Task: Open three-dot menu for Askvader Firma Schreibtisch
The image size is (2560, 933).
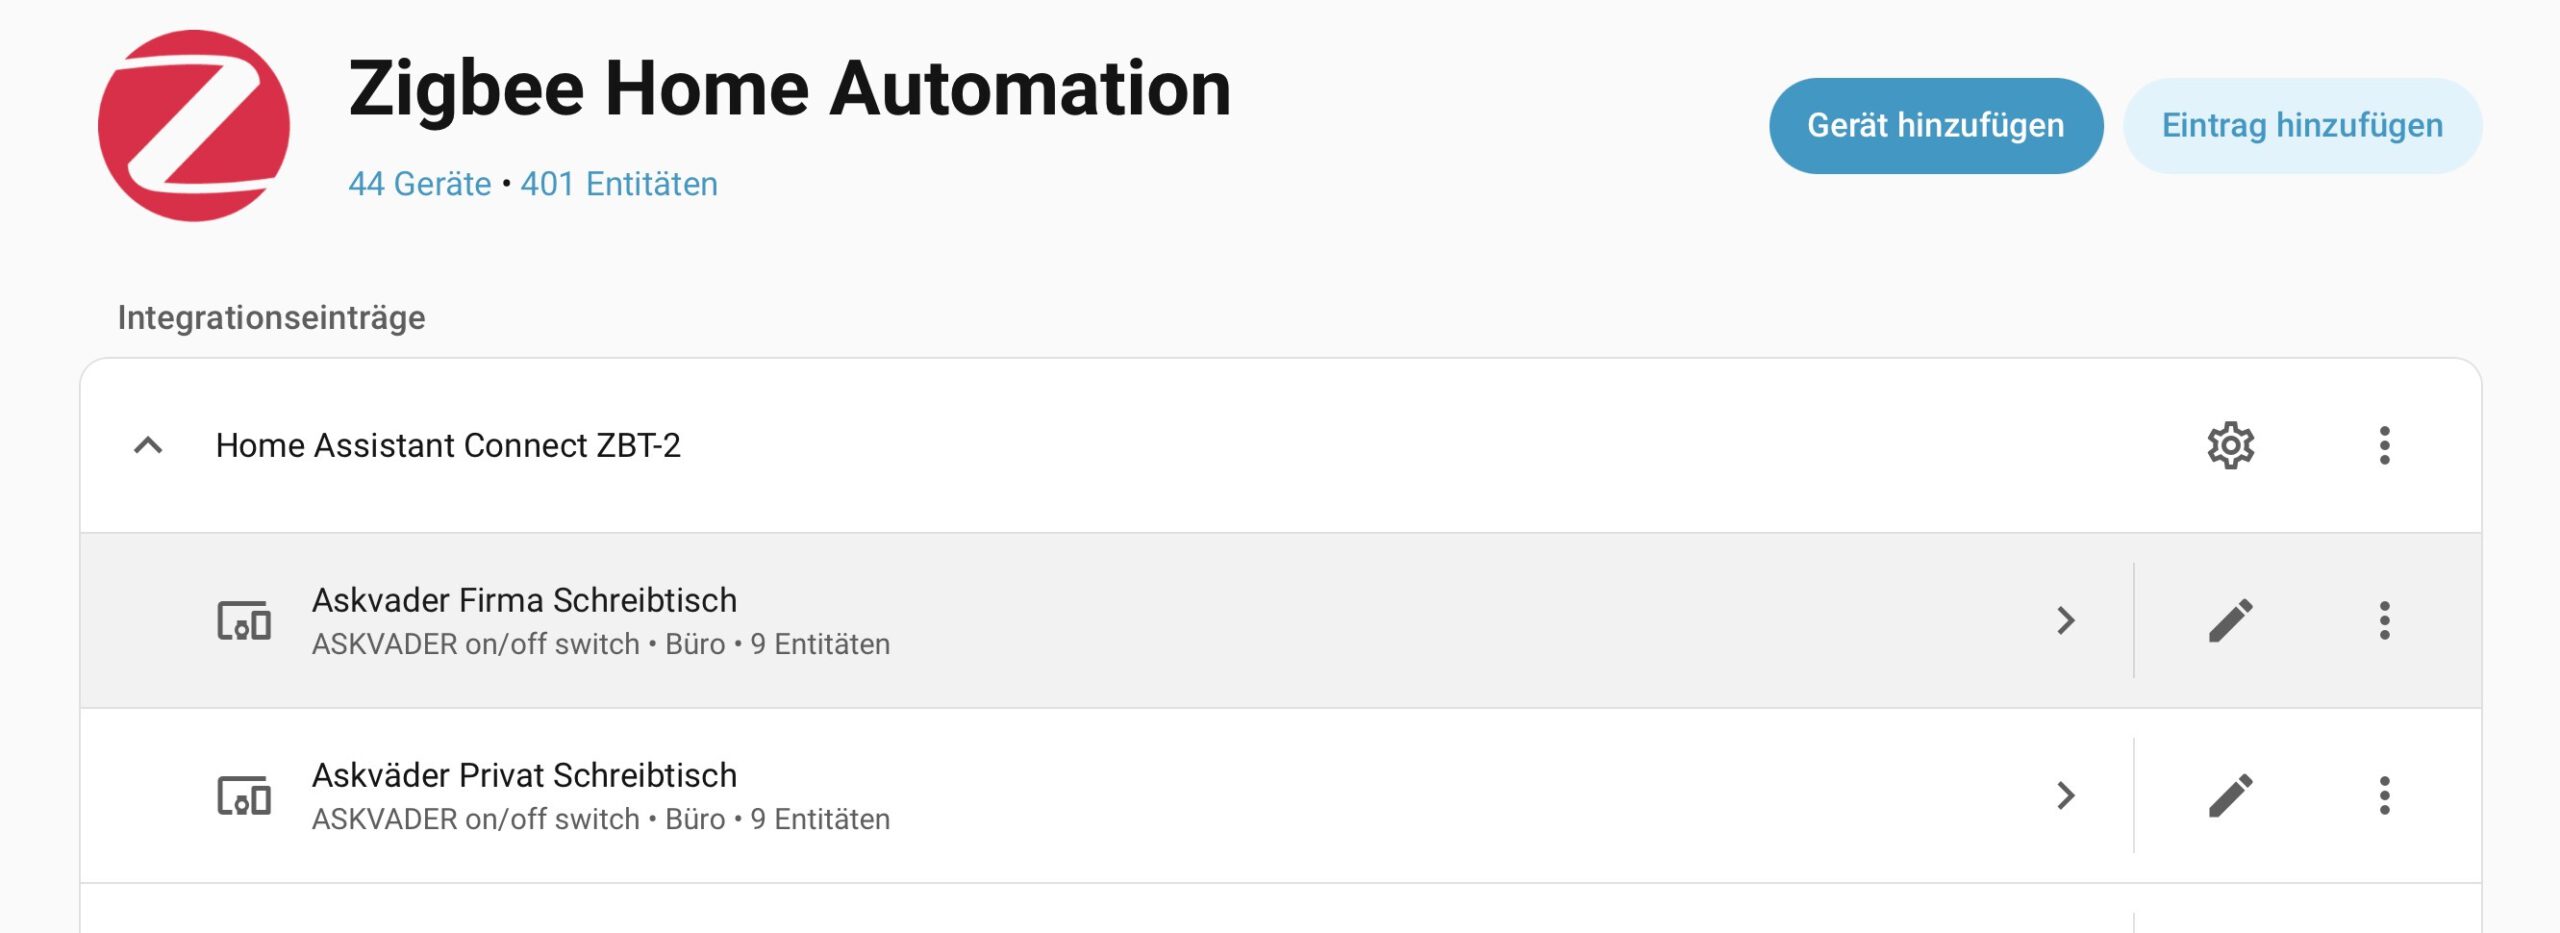Action: click(2384, 621)
